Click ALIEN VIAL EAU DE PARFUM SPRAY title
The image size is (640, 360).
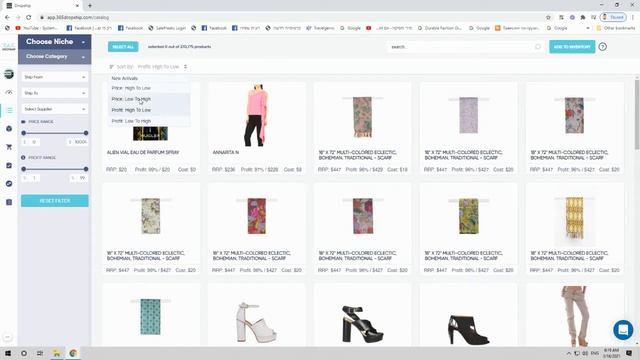point(143,152)
